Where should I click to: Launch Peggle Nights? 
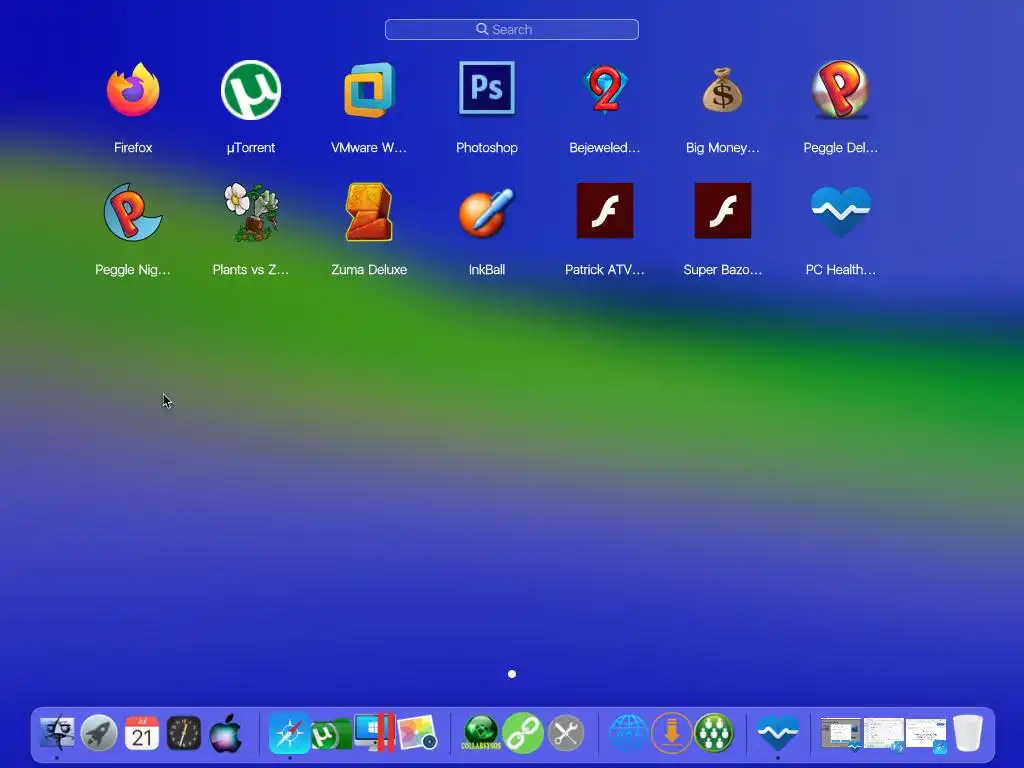133,212
